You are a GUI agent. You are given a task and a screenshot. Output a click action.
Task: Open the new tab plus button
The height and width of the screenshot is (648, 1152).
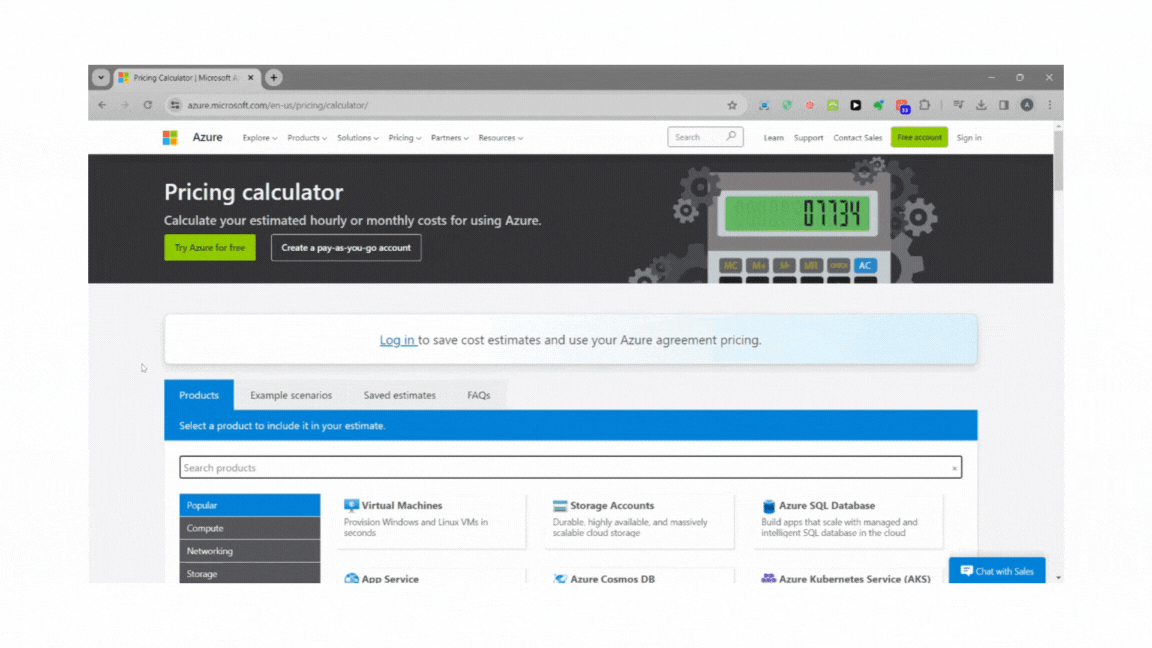(x=273, y=77)
